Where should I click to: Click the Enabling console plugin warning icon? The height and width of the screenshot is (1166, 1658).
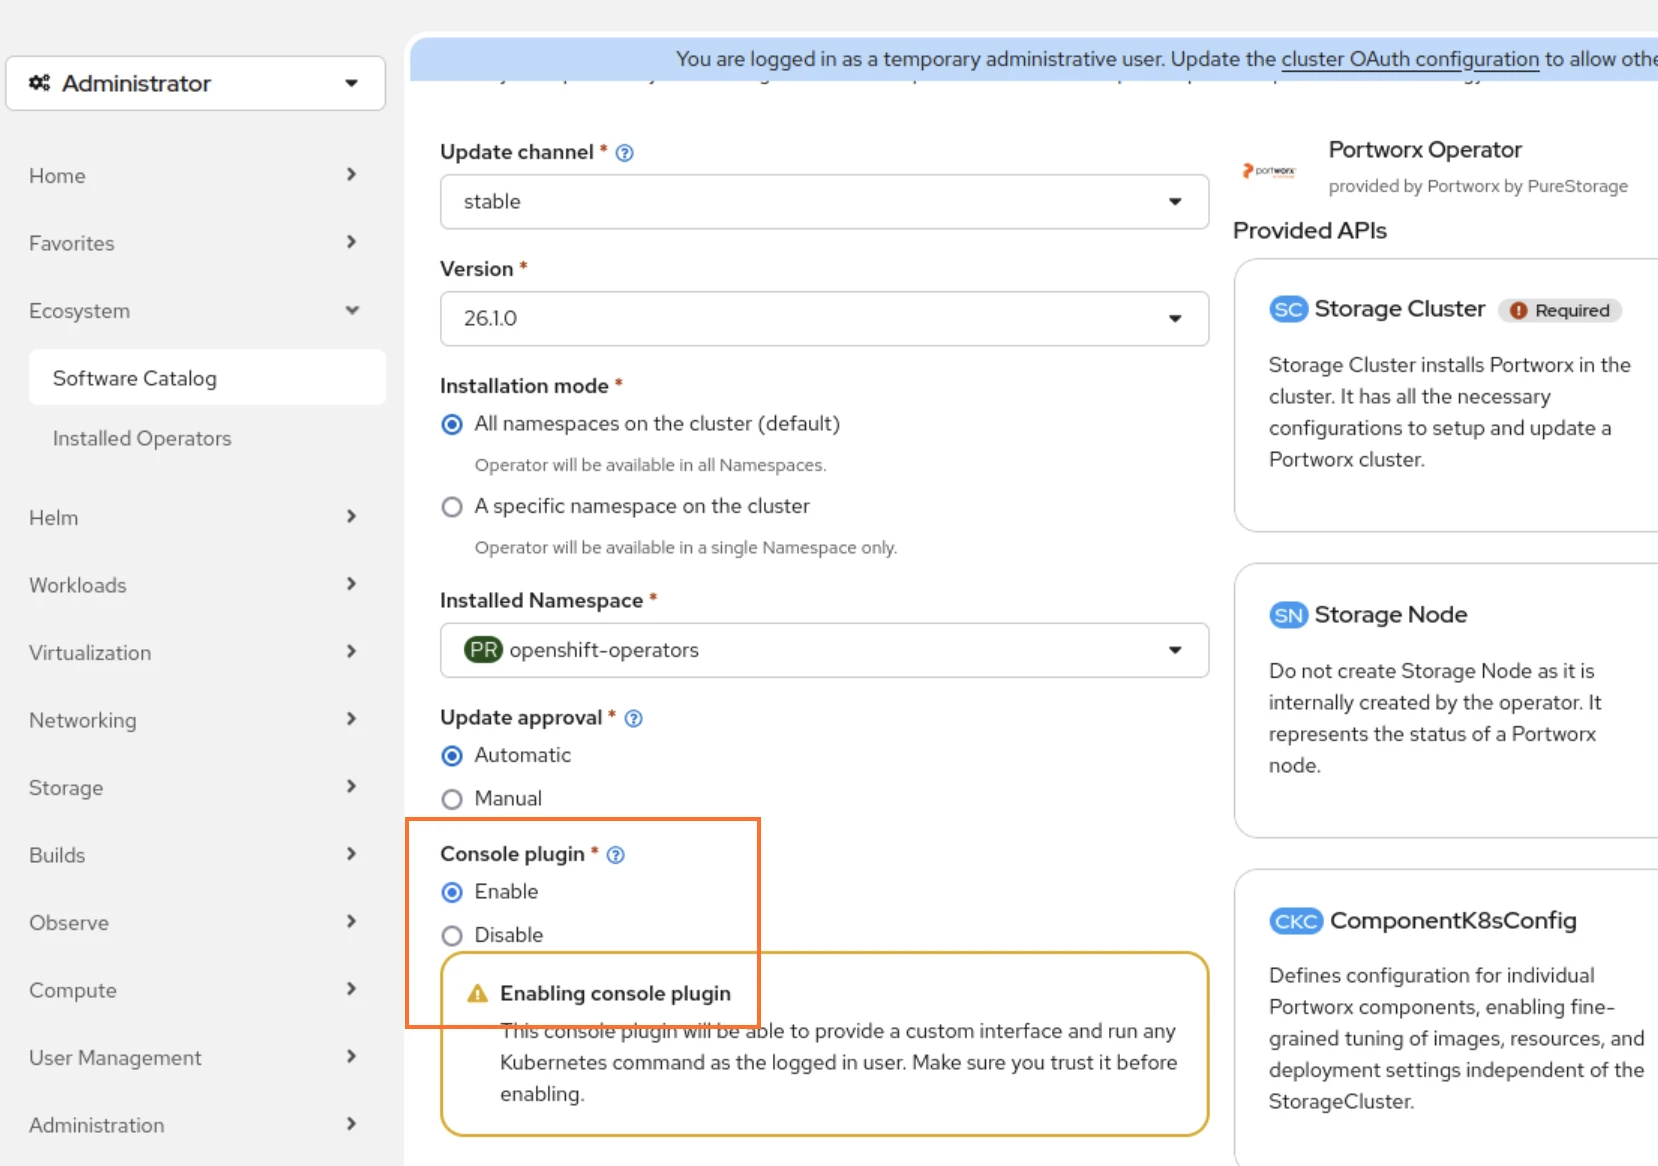(x=478, y=994)
